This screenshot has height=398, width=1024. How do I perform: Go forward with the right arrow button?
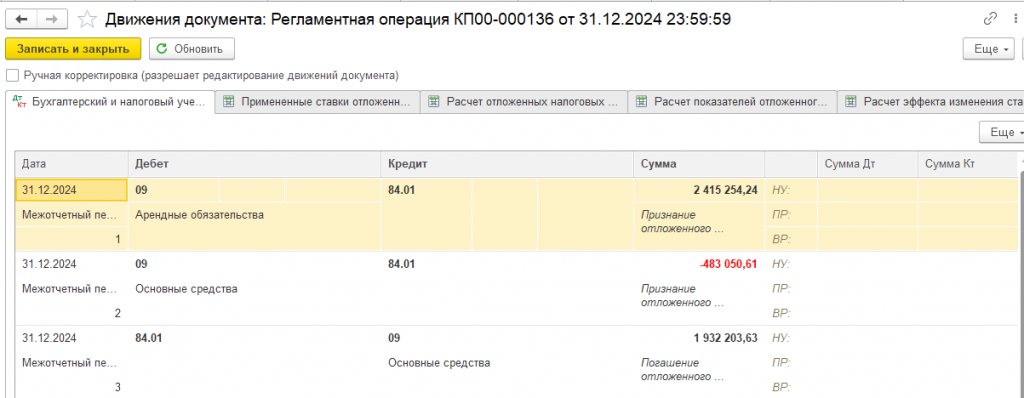(x=52, y=19)
